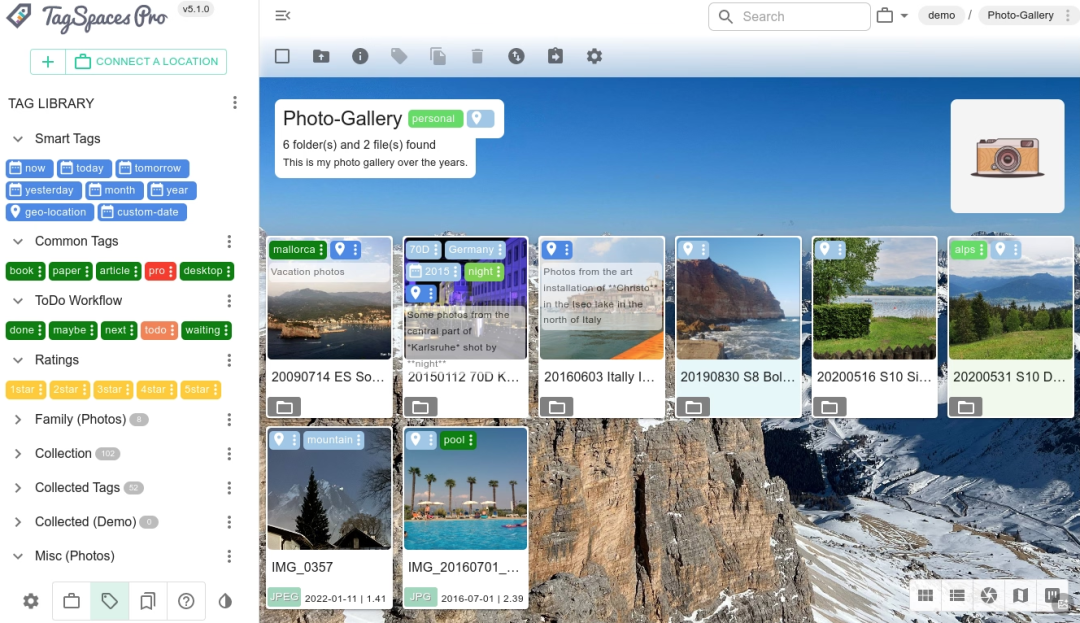Click Connect a Location button
This screenshot has width=1080, height=623.
pos(146,61)
